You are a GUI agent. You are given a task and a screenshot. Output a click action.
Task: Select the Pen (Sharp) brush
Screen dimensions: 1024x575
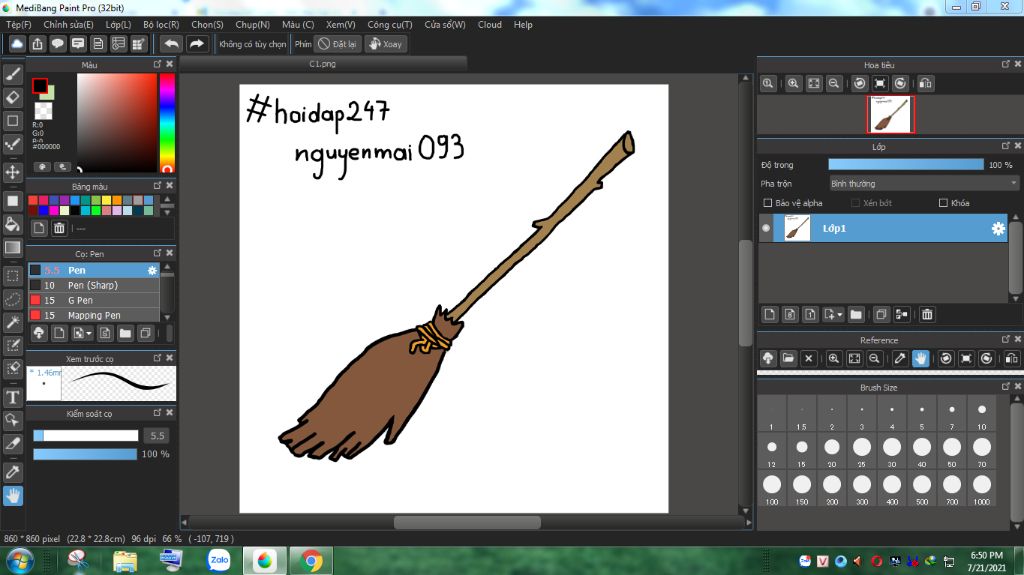[94, 285]
